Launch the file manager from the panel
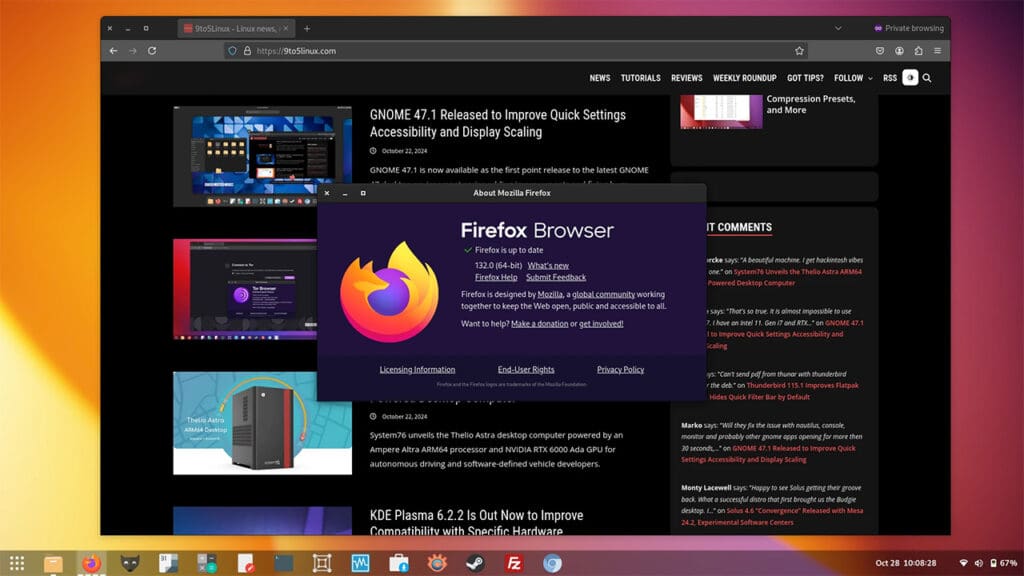 (x=53, y=563)
